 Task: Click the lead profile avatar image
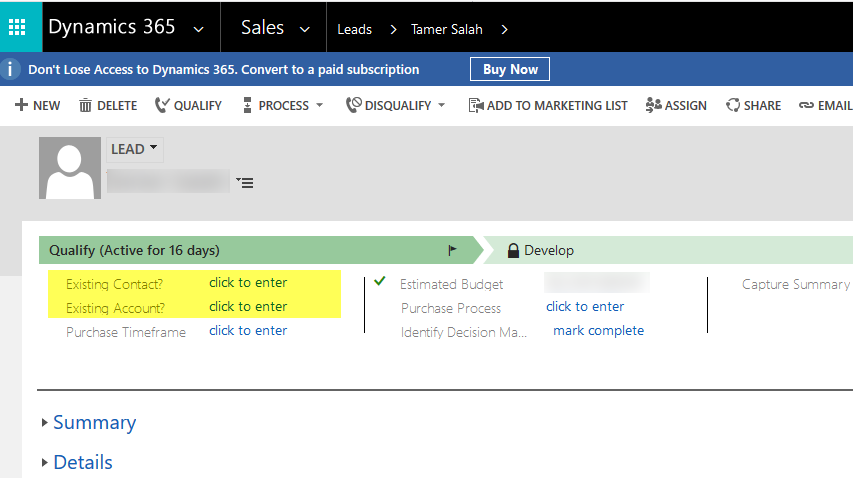(70, 168)
